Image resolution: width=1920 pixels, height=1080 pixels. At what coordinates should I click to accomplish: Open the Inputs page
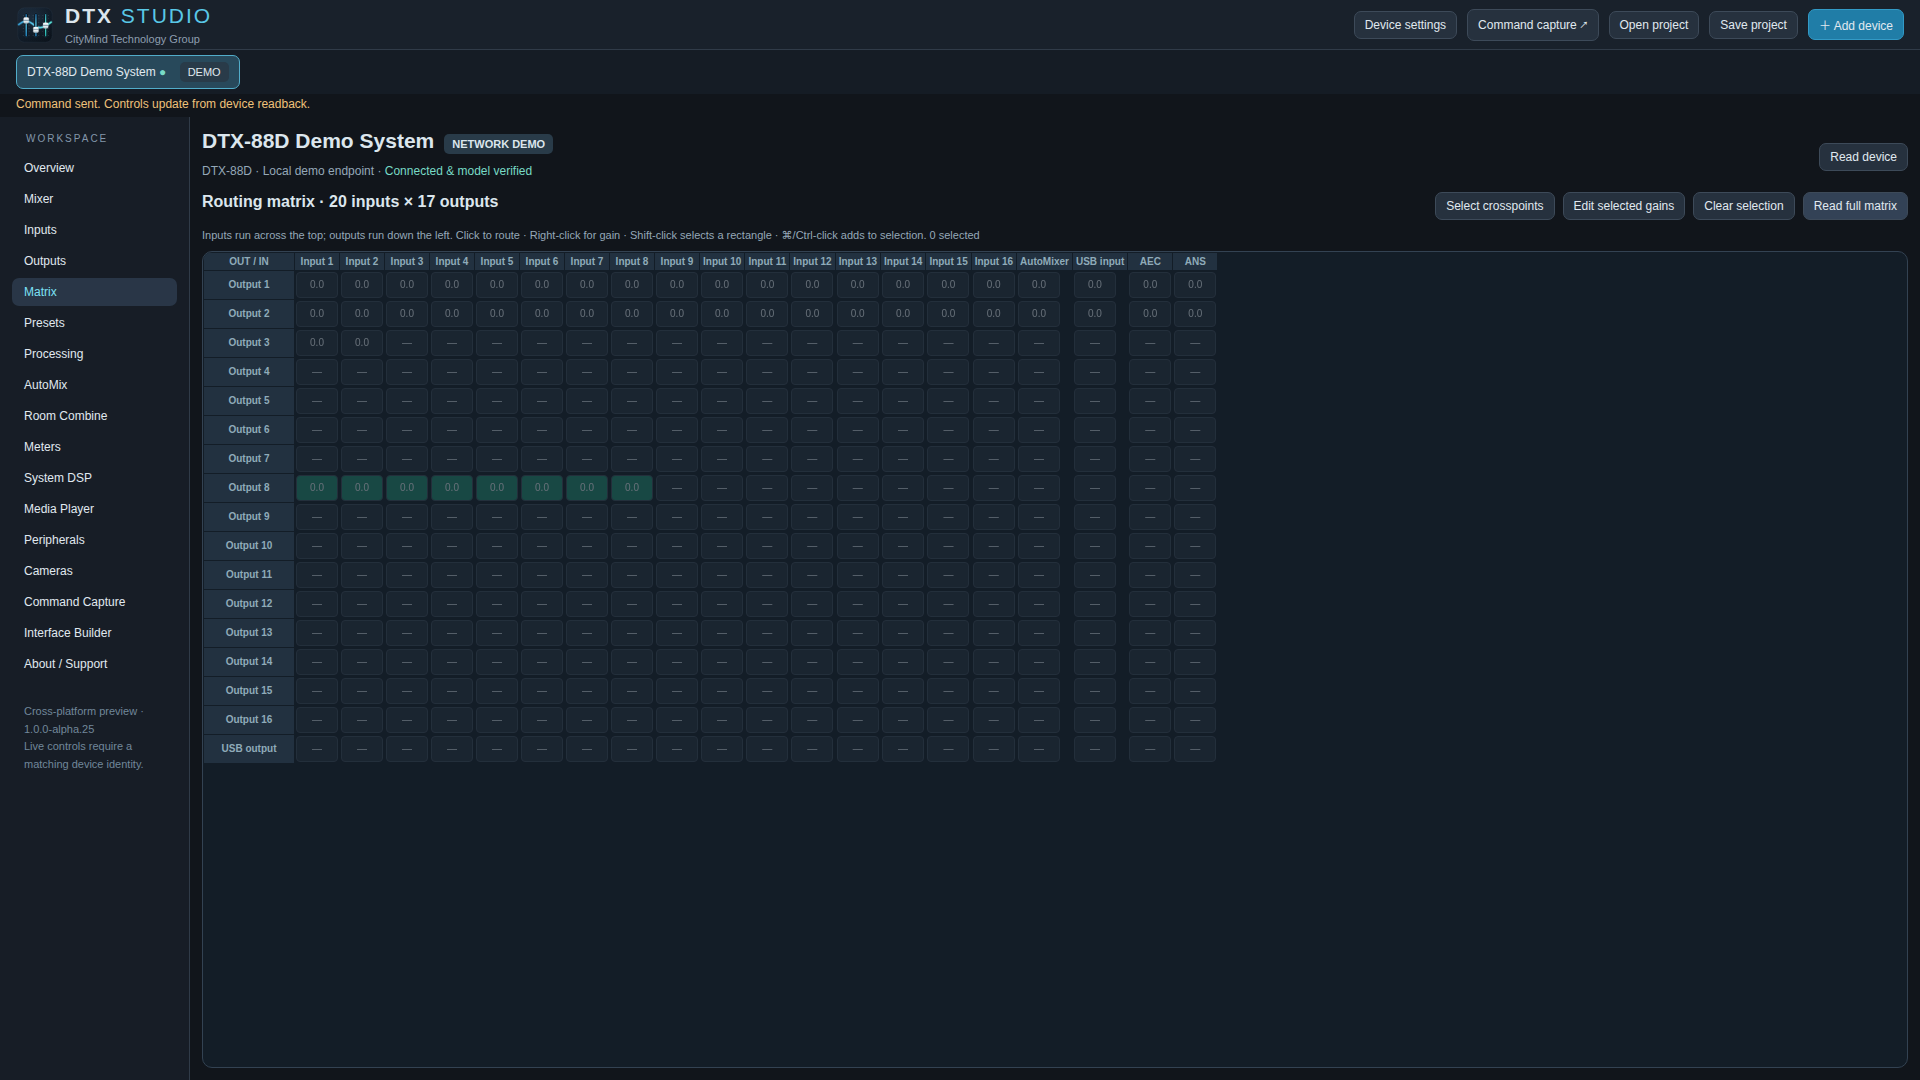pyautogui.click(x=94, y=230)
